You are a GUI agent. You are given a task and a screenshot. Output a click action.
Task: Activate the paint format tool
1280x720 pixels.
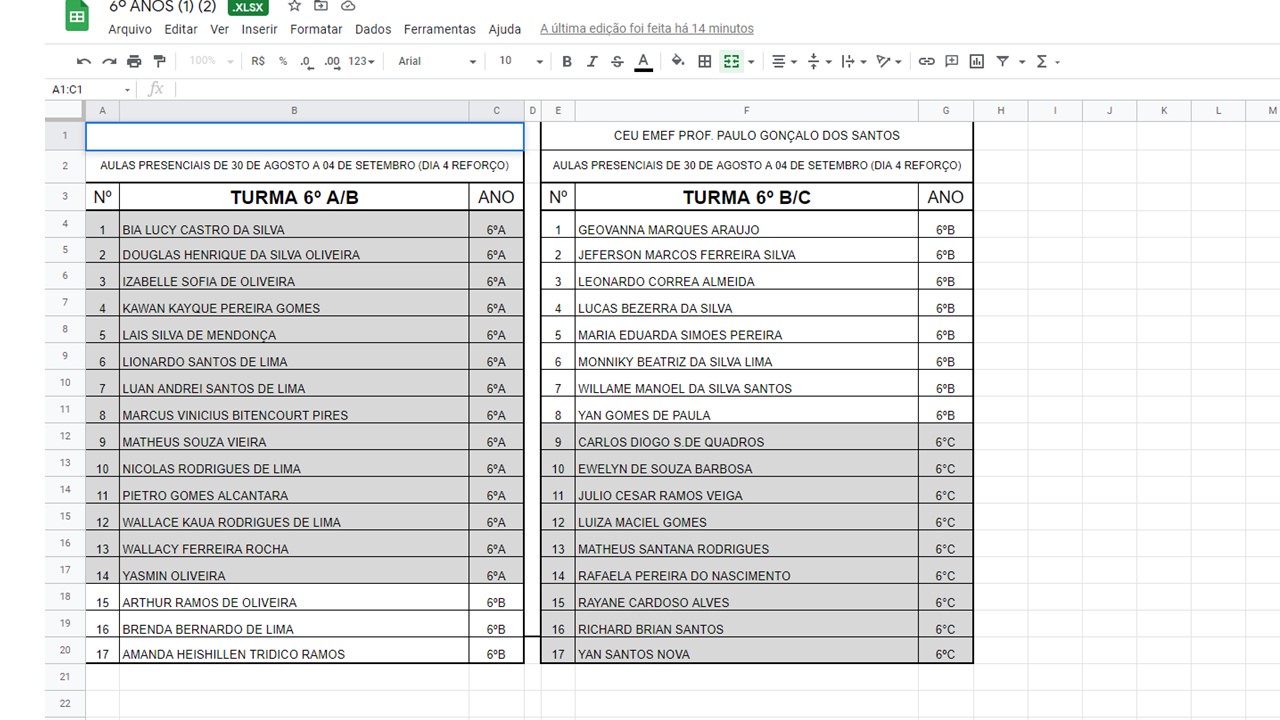click(159, 62)
